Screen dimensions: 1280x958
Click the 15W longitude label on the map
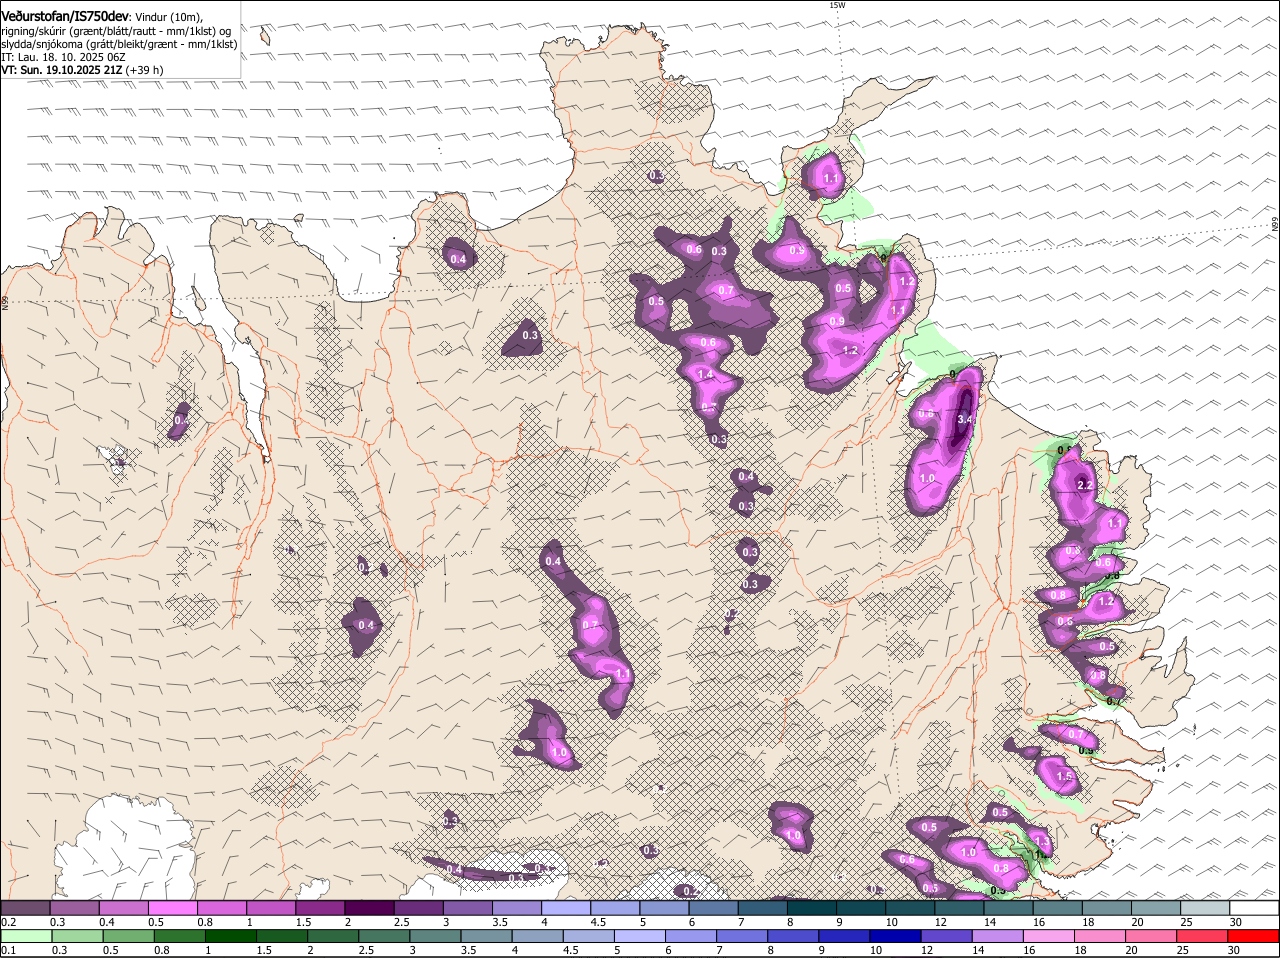point(837,5)
